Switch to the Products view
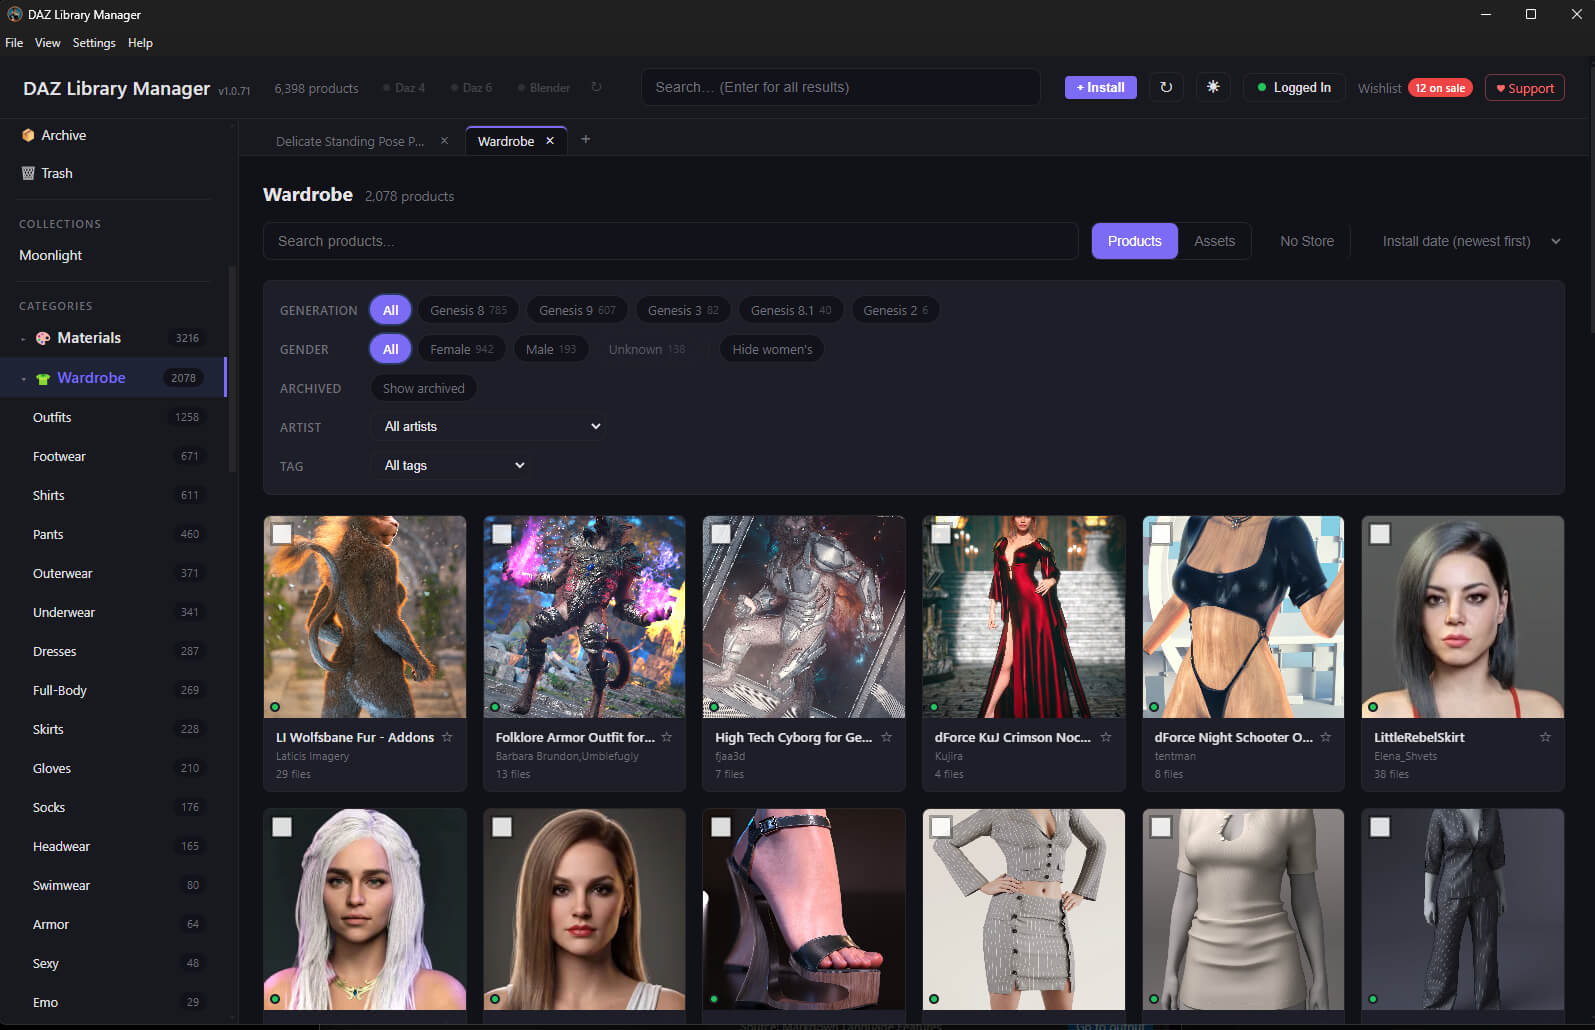 (1134, 241)
